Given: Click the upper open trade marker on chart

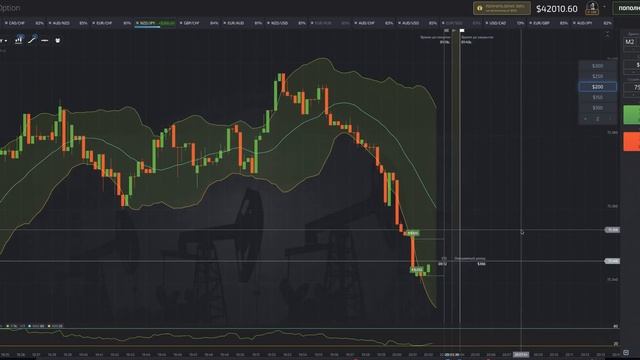Looking at the screenshot, I should tap(413, 233).
